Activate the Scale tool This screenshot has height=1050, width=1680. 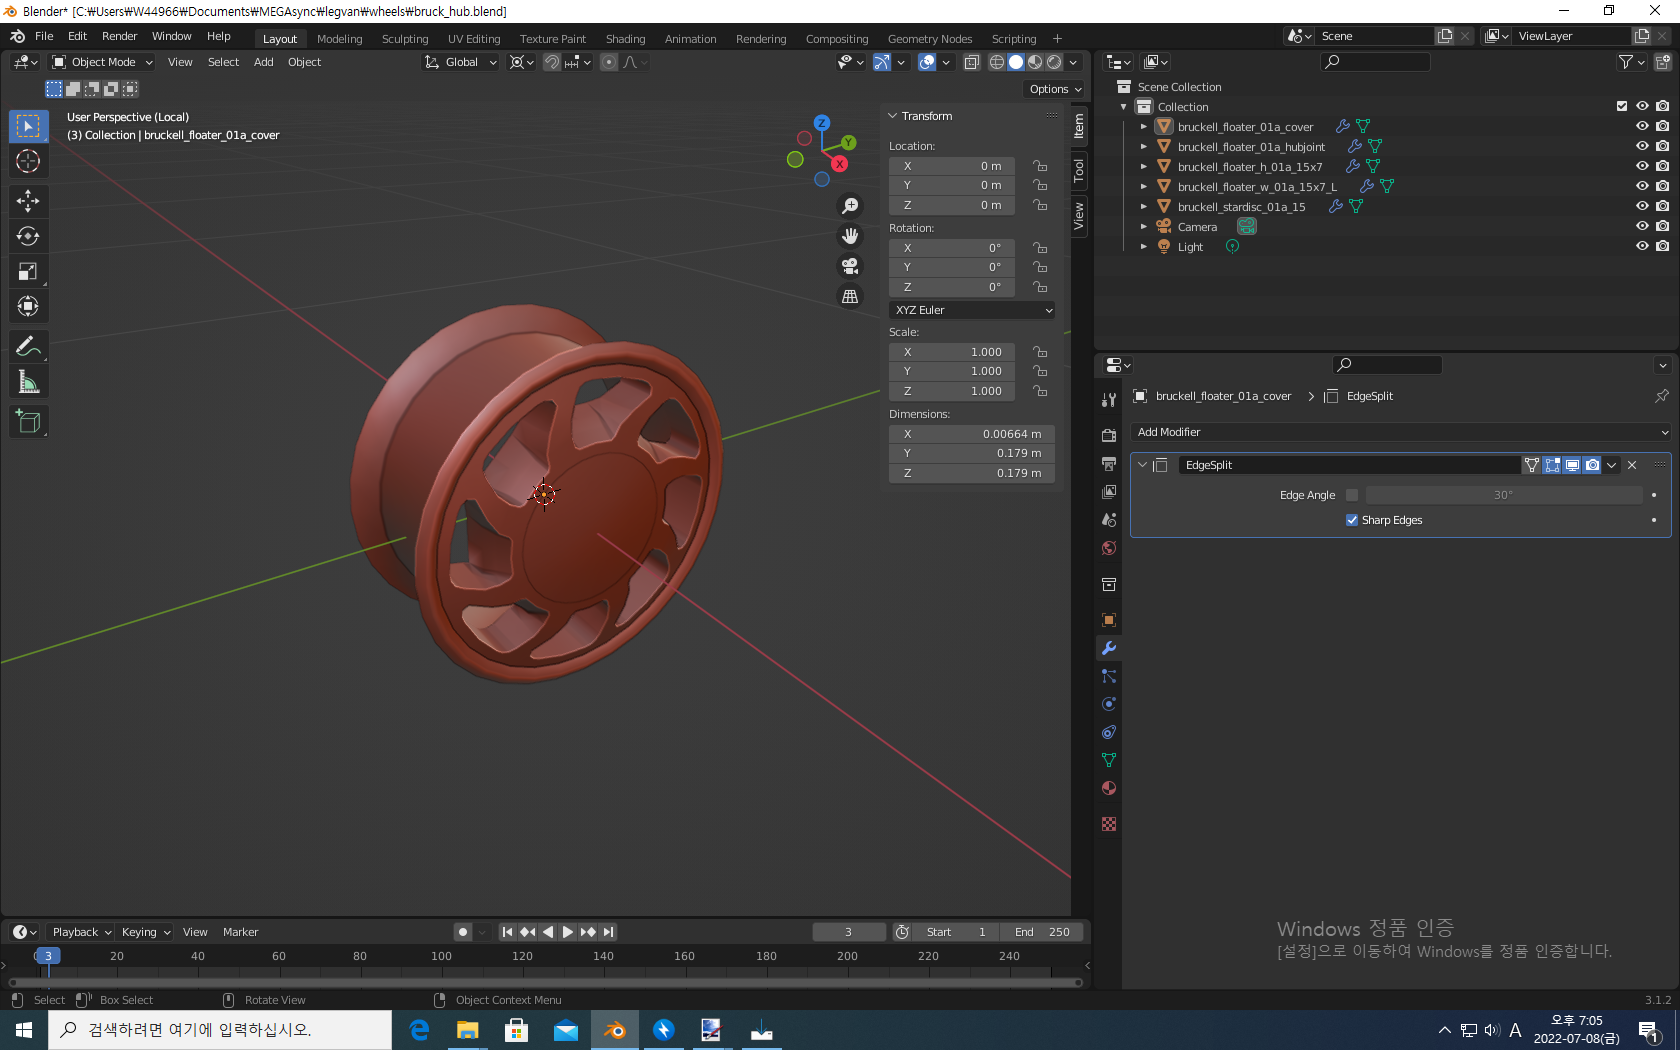[28, 271]
